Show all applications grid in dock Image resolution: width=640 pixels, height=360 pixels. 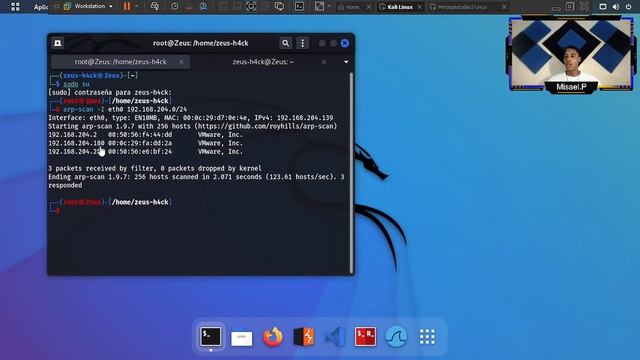tap(427, 337)
